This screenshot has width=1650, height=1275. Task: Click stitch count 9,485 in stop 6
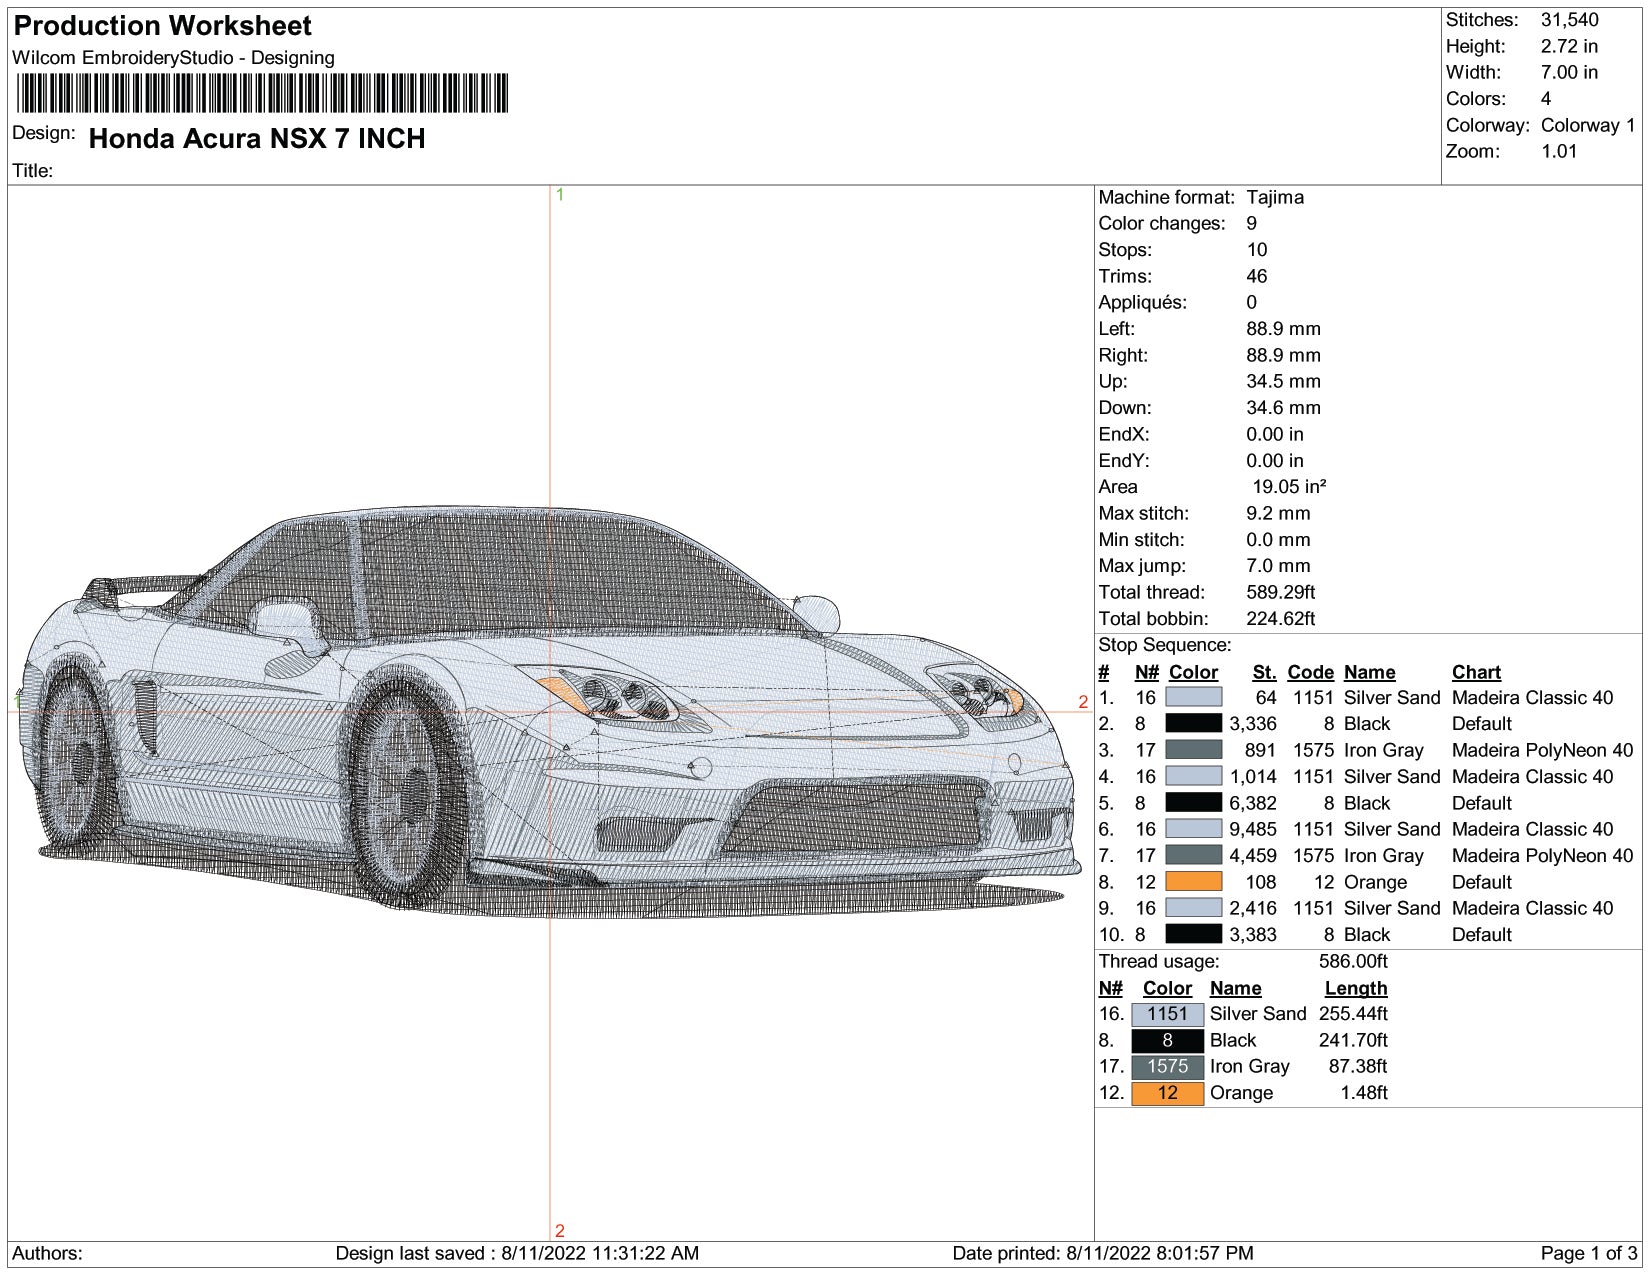coord(1253,829)
